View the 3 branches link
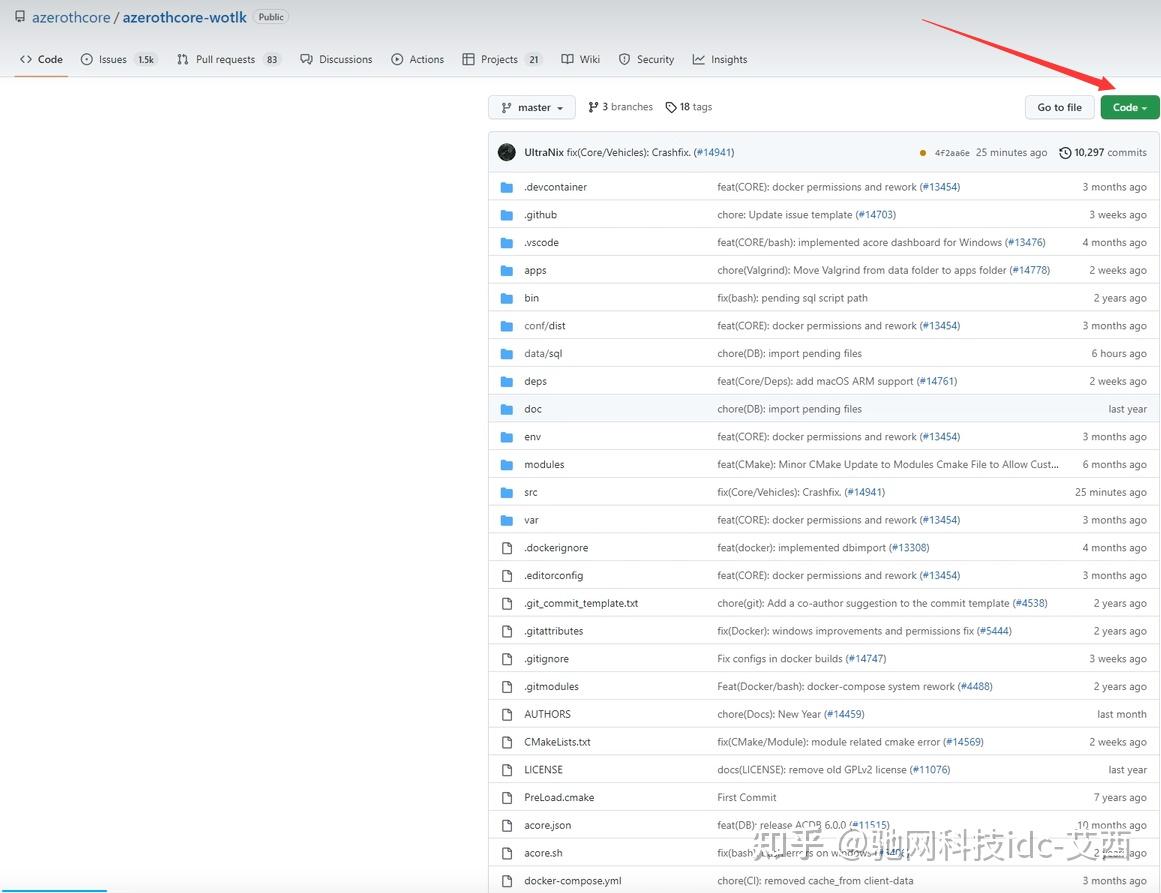Image resolution: width=1161 pixels, height=893 pixels. coord(620,107)
